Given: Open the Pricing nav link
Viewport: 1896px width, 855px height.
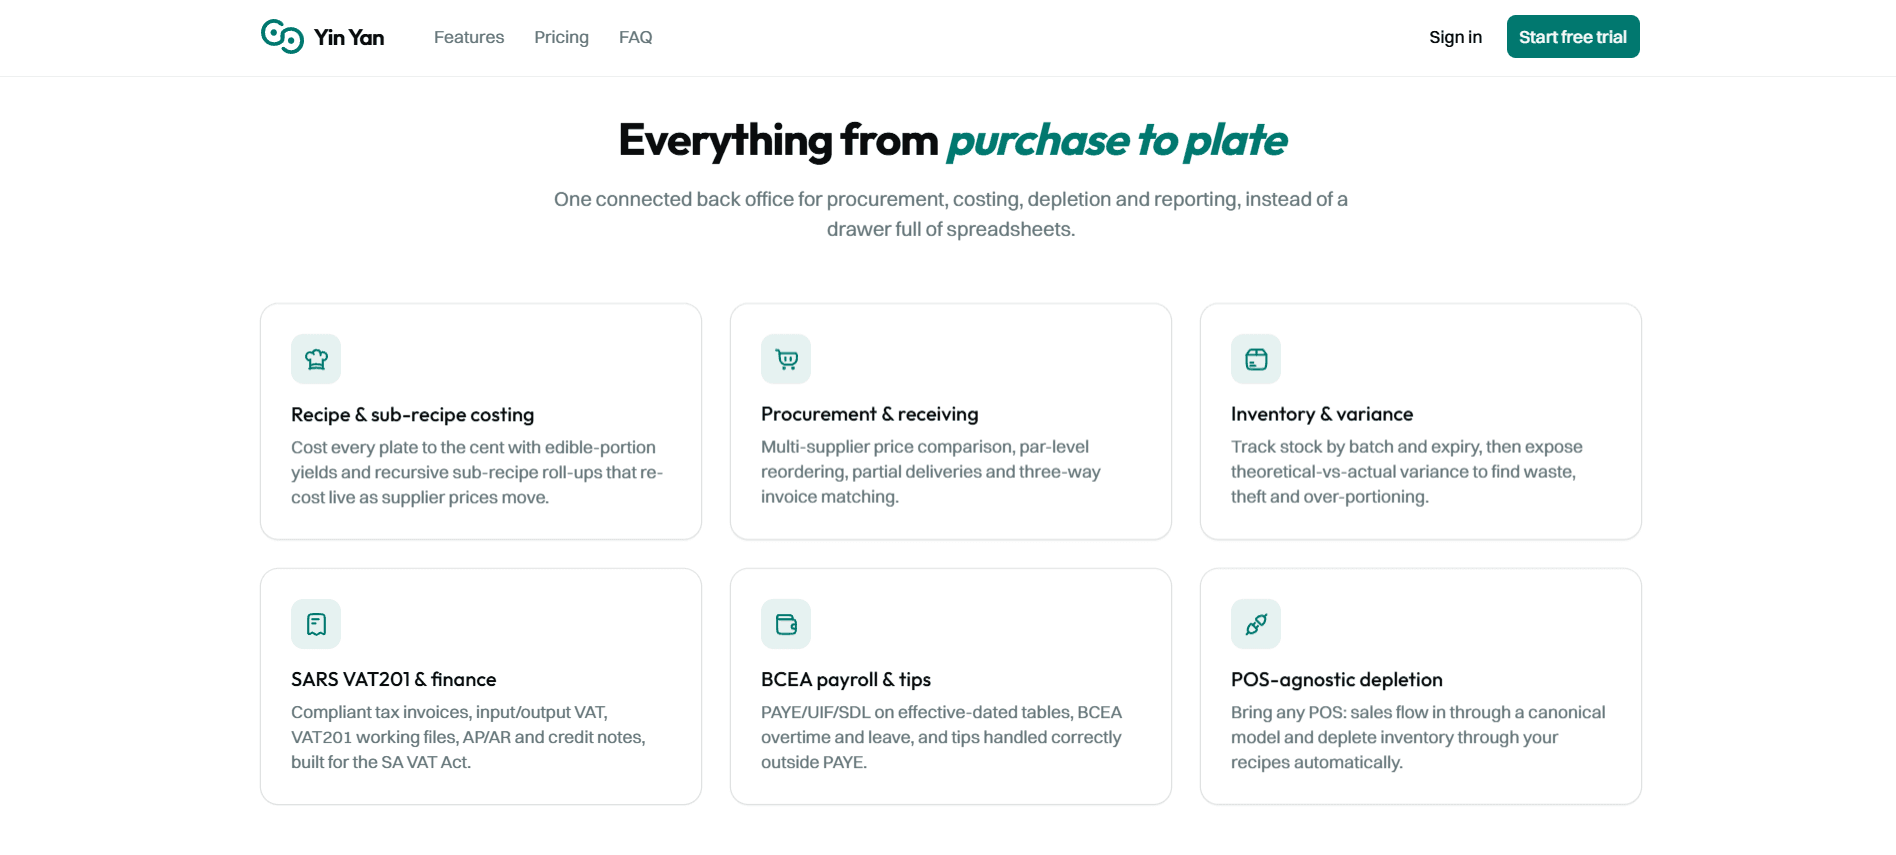Looking at the screenshot, I should [x=561, y=37].
